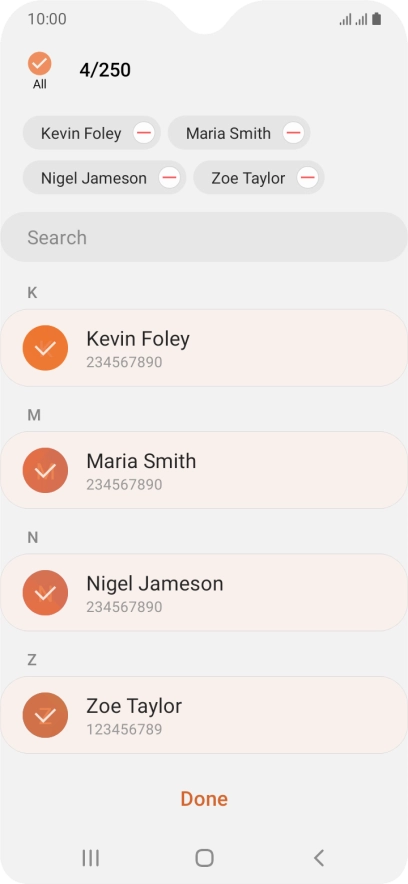Tap the Nigel Jameson name chip
408x884 pixels.
point(94,178)
